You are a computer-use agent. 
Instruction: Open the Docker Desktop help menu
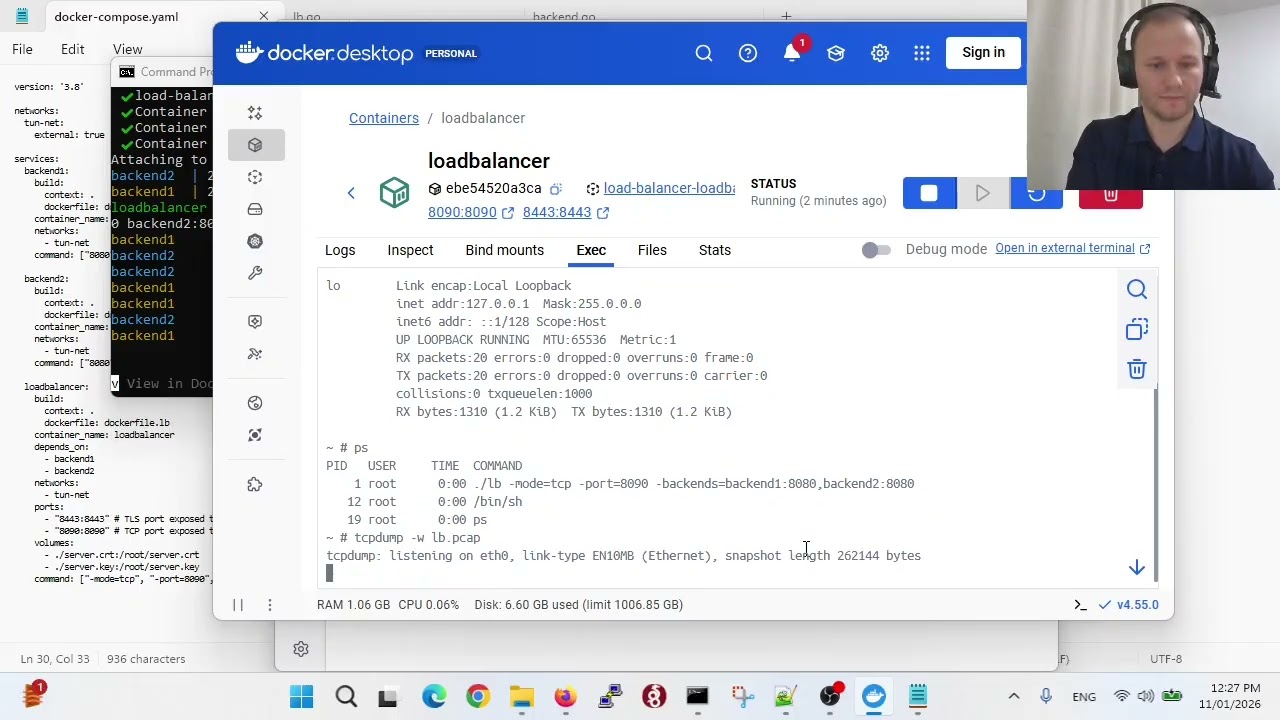[x=748, y=53]
